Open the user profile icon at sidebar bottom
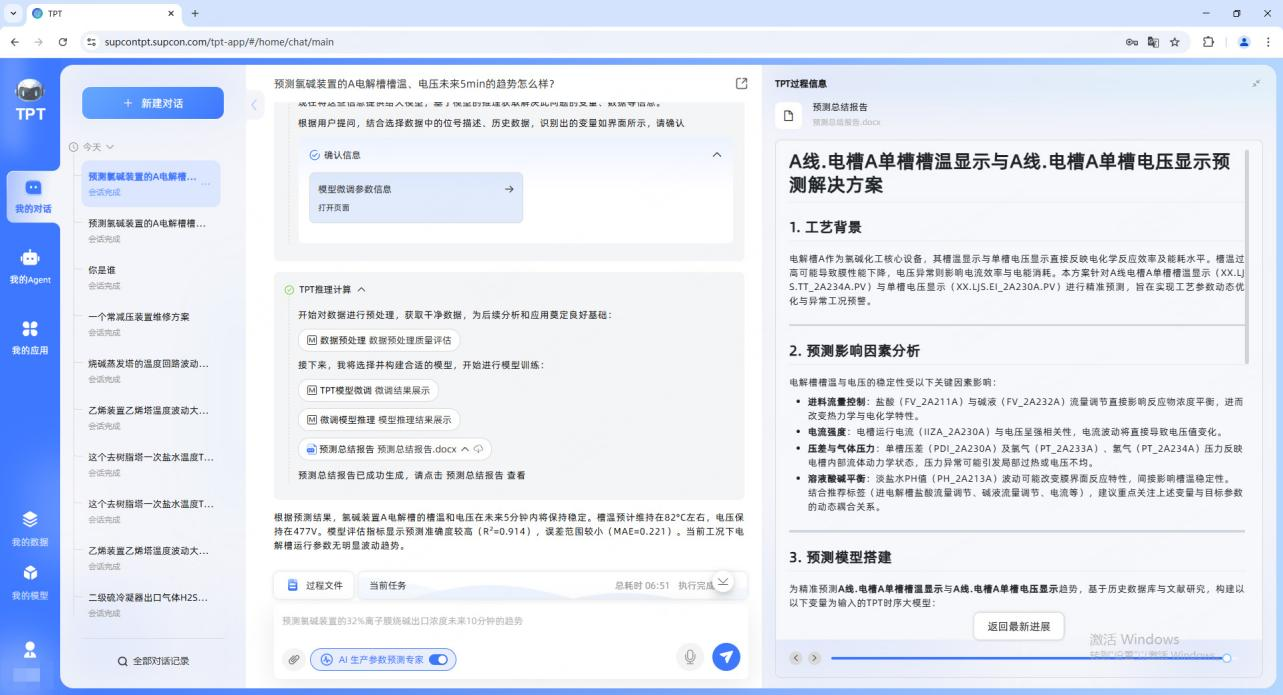The width and height of the screenshot is (1283, 695). coord(30,649)
